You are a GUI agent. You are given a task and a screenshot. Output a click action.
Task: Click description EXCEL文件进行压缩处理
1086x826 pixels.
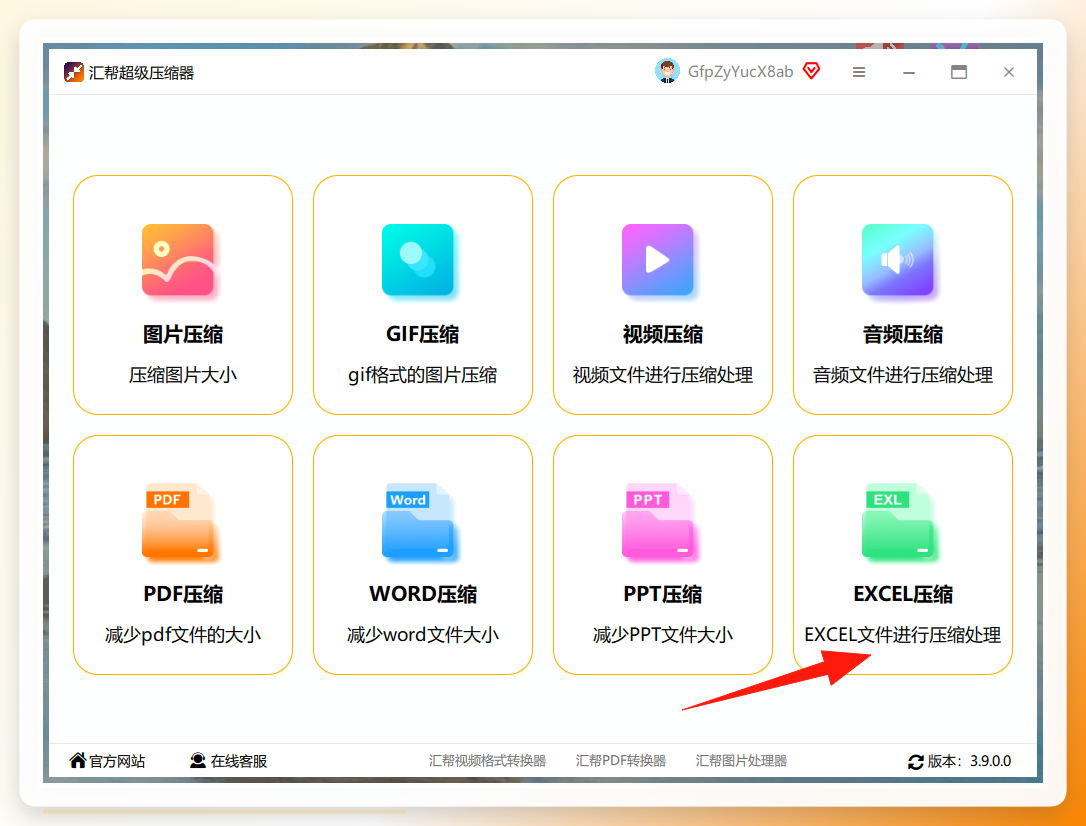pos(902,635)
